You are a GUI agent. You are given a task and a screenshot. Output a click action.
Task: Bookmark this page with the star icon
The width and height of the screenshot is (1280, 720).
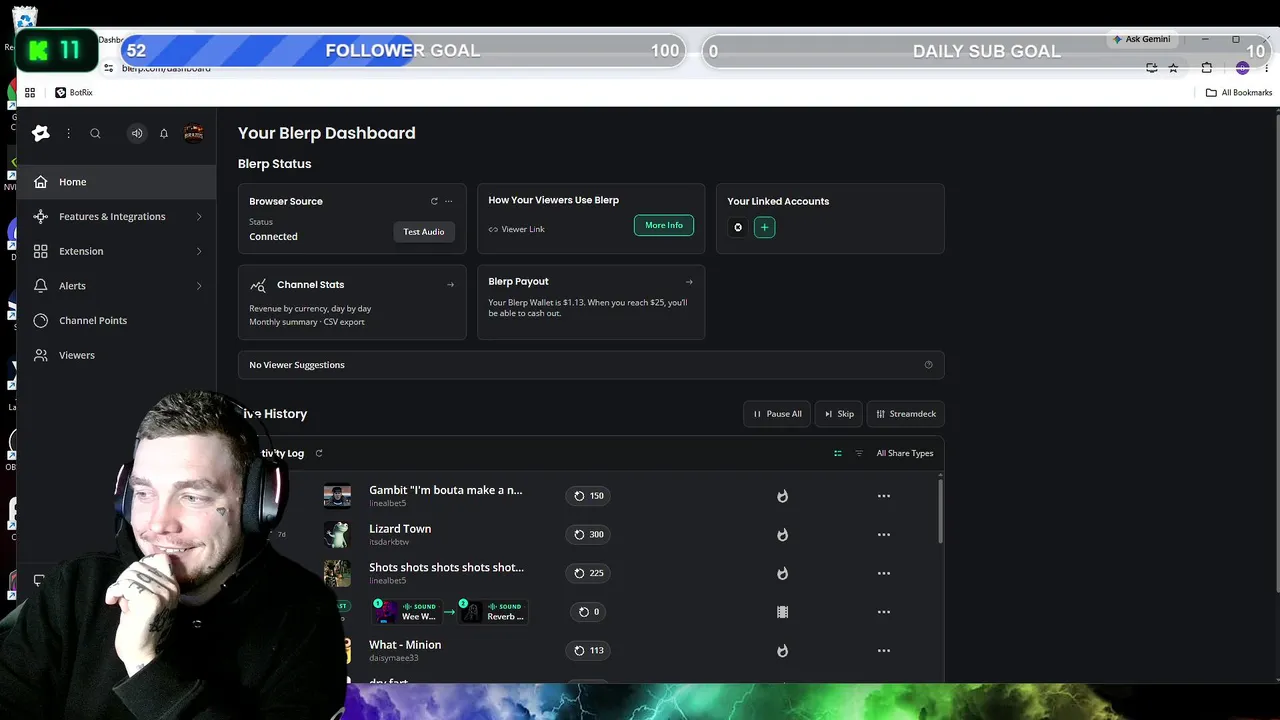[x=1173, y=68]
